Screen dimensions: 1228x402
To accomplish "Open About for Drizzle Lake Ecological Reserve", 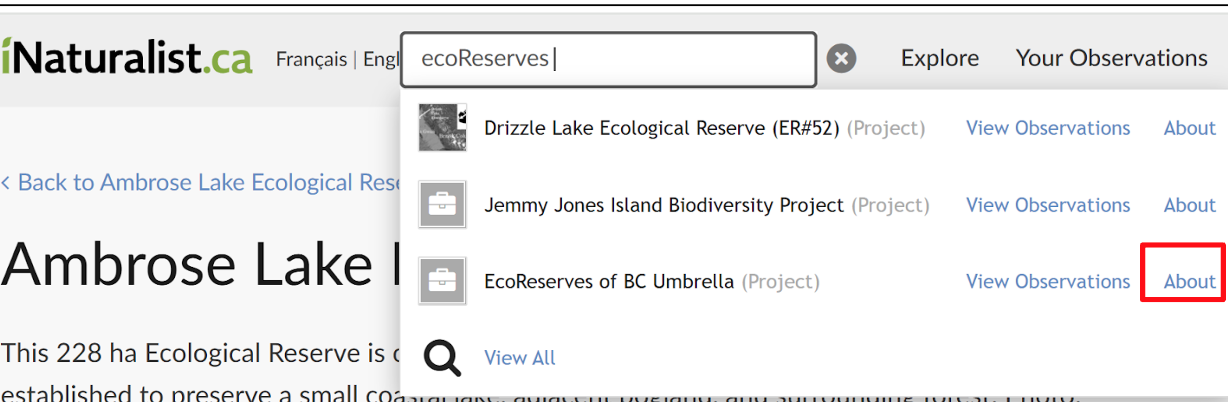I will pos(1189,128).
